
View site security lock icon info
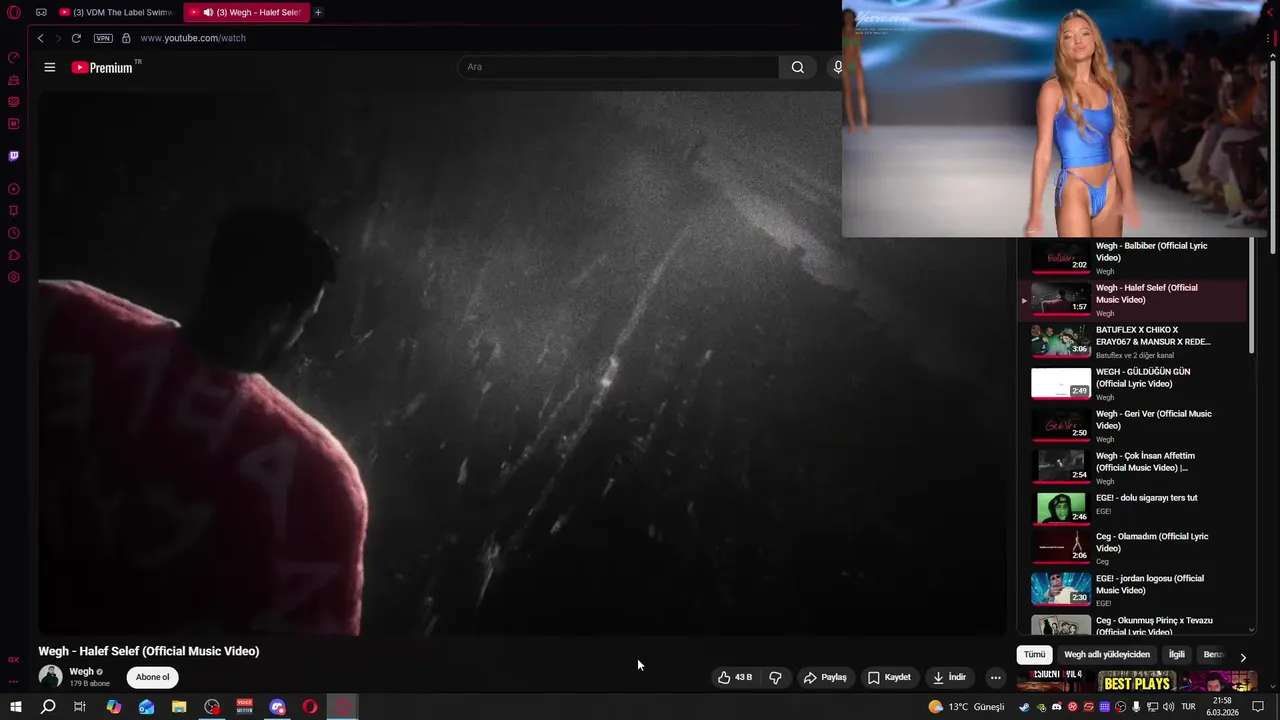[x=126, y=38]
